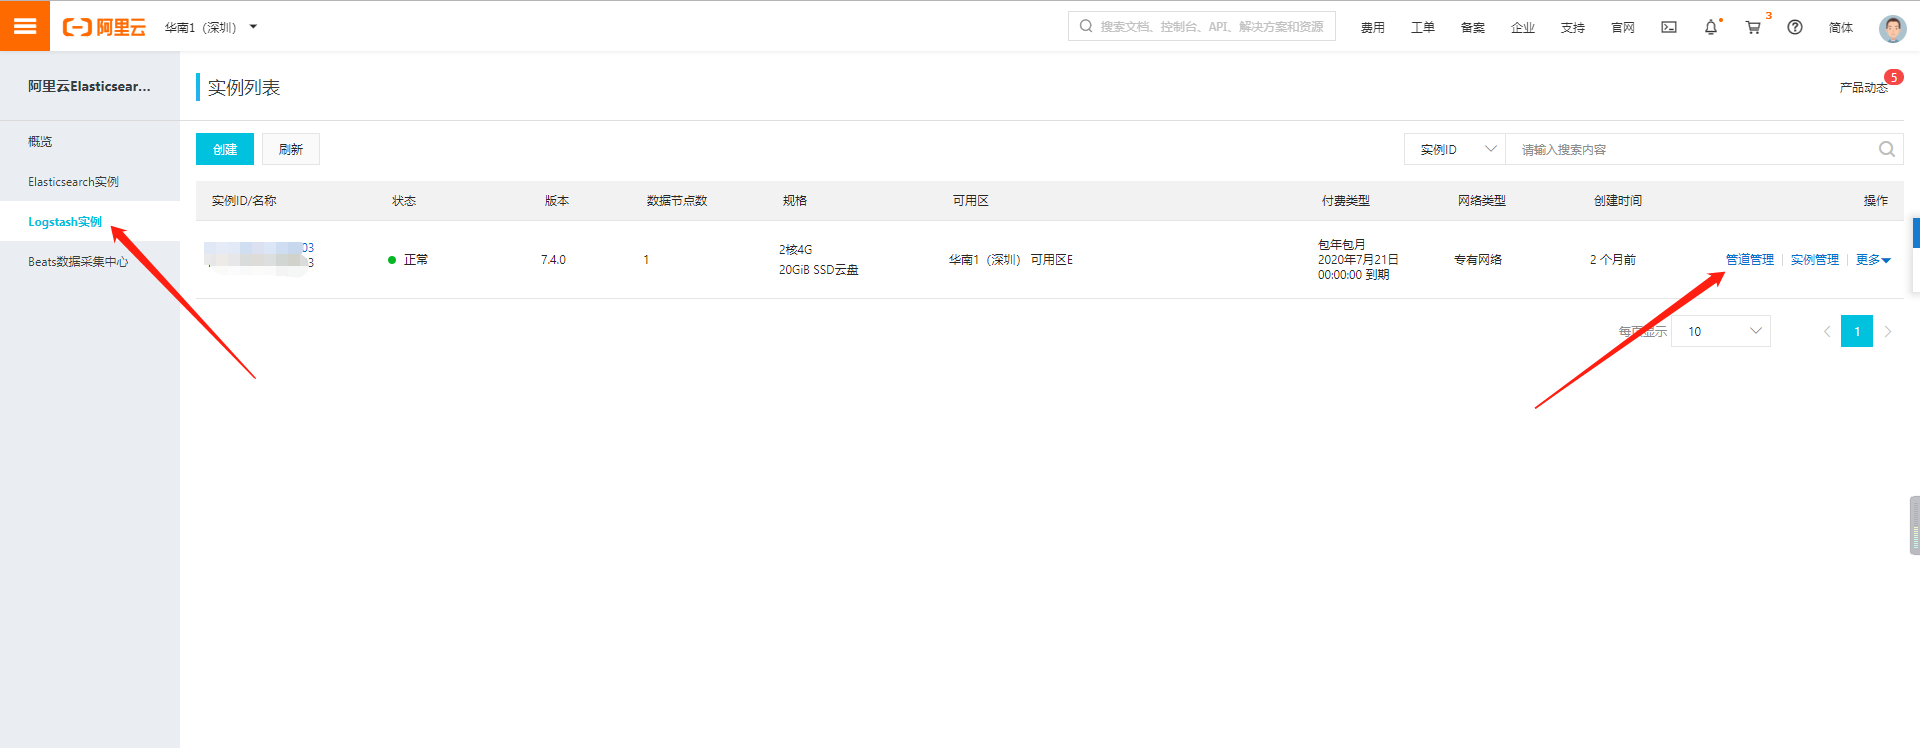Open the 更多 actions dropdown
The height and width of the screenshot is (748, 1920).
click(1873, 259)
